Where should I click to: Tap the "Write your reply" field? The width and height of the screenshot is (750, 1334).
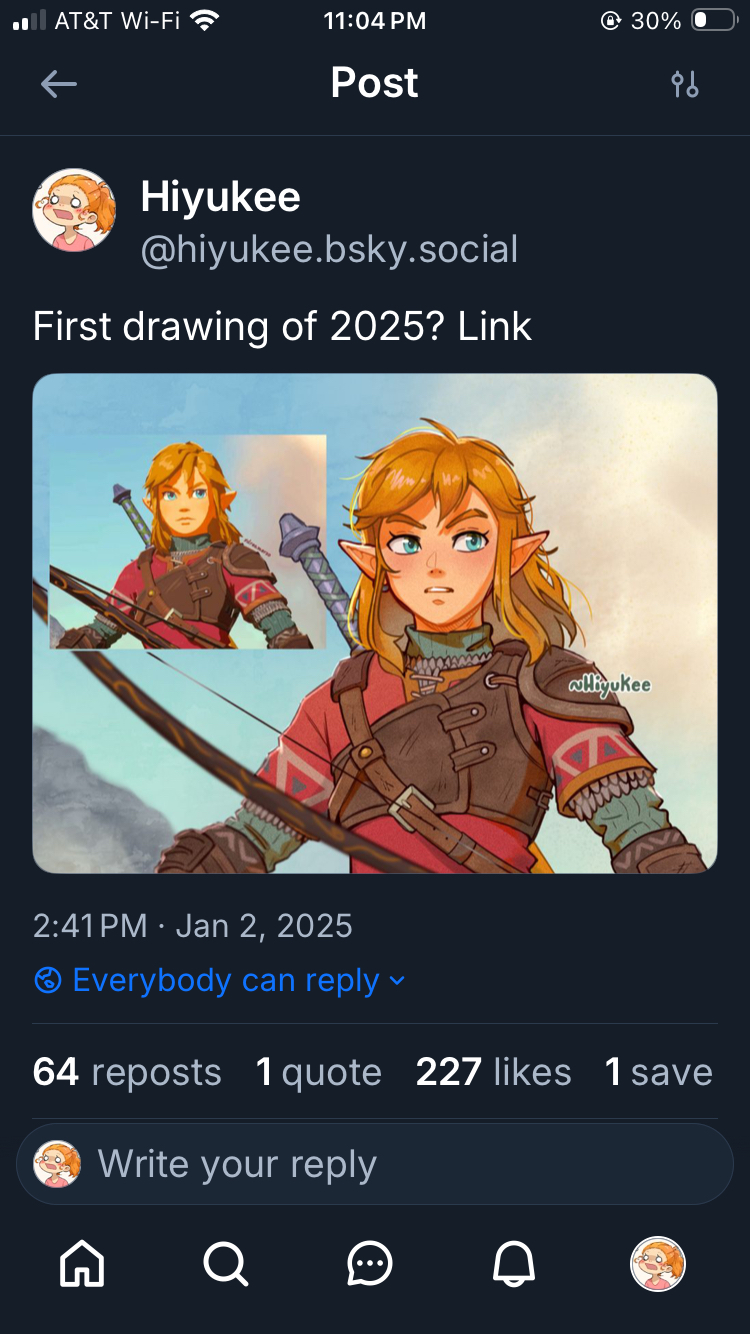click(x=400, y=1164)
